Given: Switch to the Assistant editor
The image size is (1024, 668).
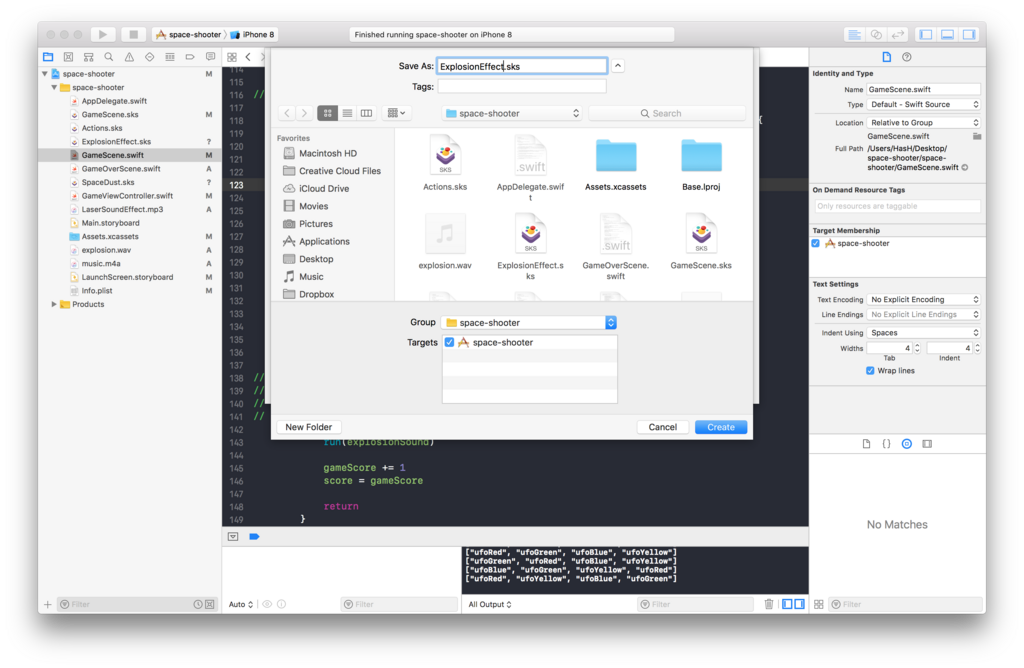Looking at the screenshot, I should tap(876, 35).
